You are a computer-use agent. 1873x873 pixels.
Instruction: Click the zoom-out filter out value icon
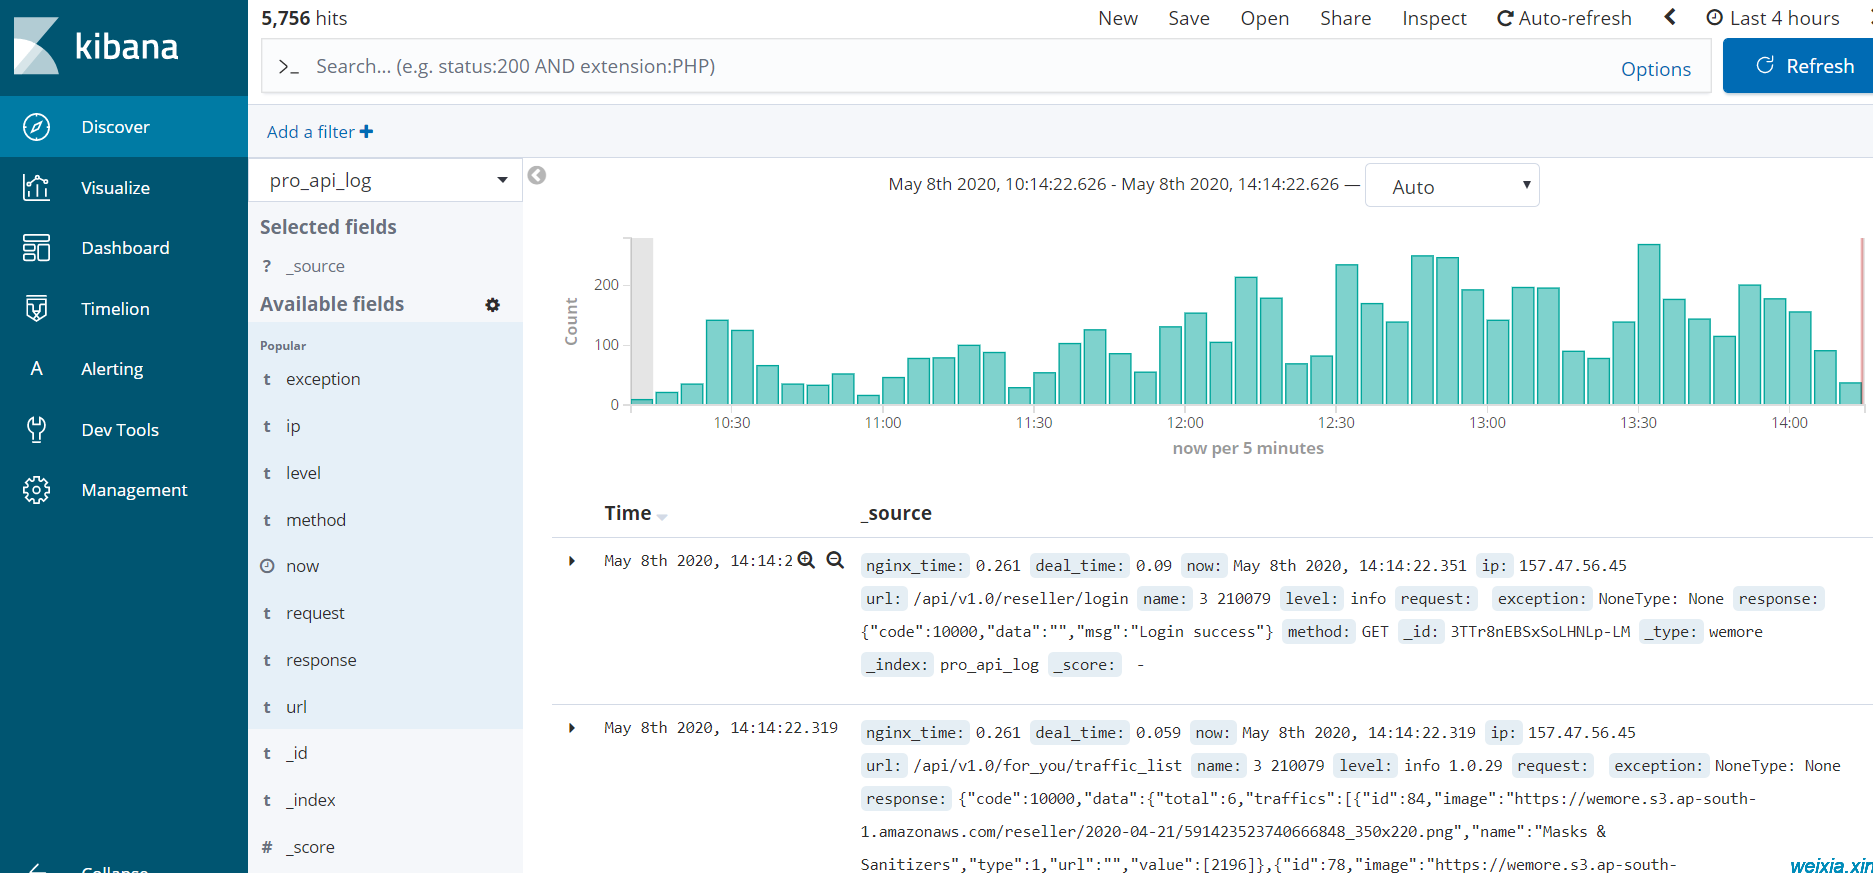[835, 560]
